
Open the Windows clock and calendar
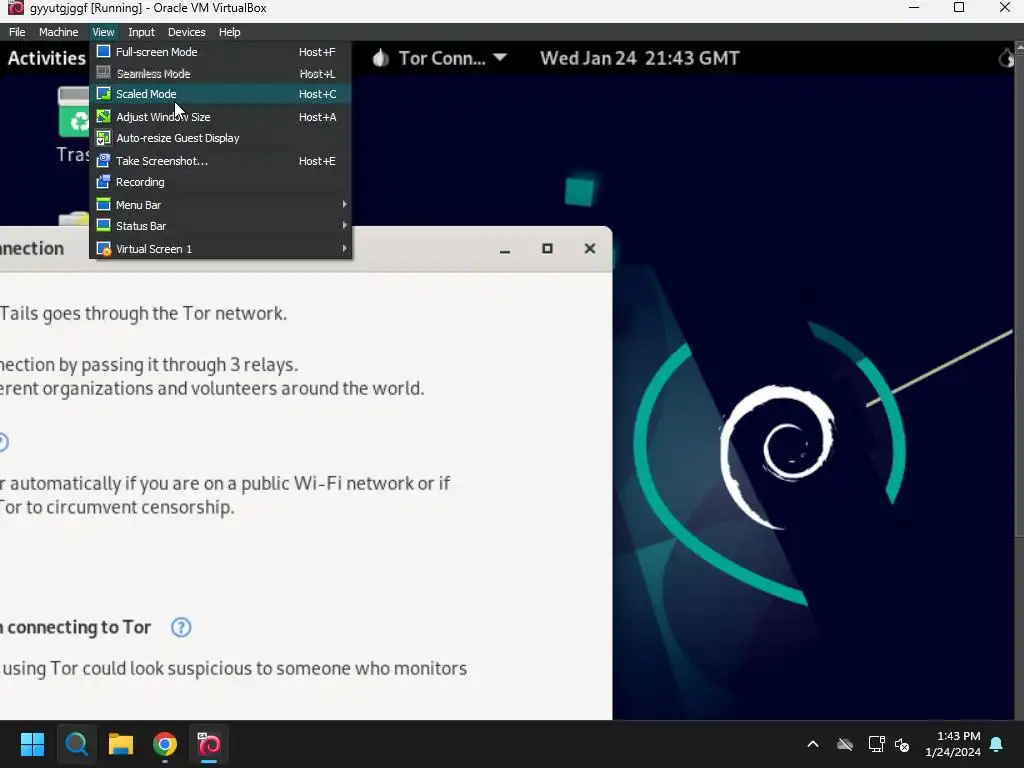click(x=953, y=744)
